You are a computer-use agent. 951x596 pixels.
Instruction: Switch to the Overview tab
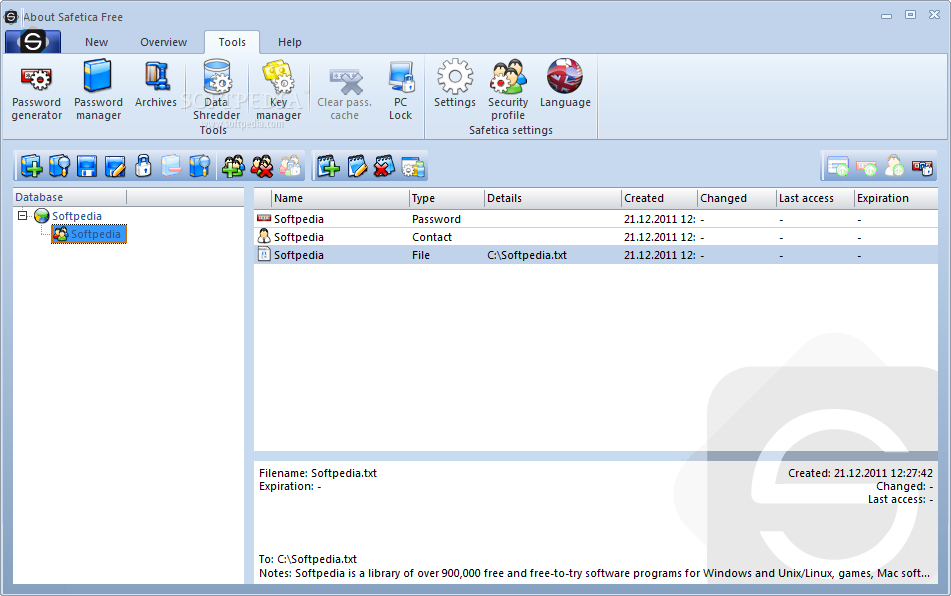coord(164,42)
